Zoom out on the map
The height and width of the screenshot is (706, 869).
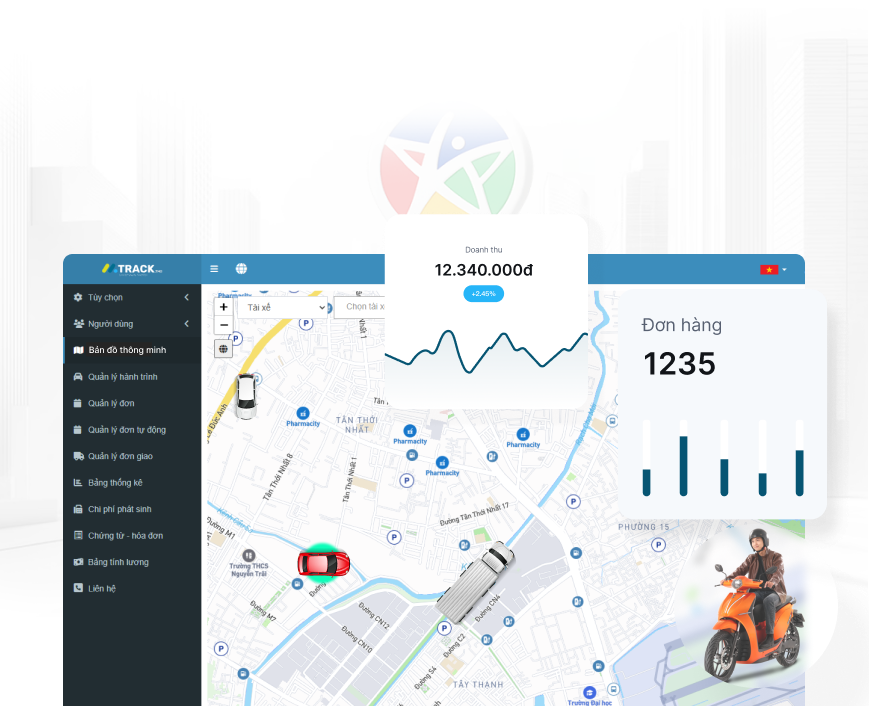tap(223, 325)
